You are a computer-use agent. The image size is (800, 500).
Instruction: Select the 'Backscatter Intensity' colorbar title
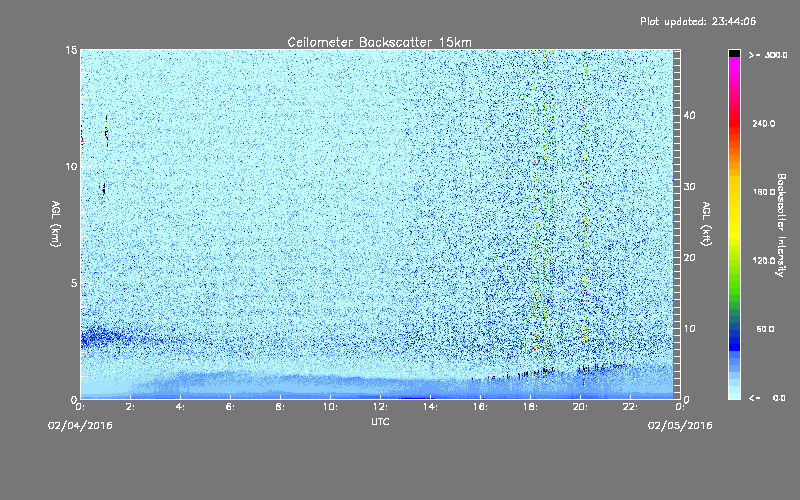tap(781, 225)
